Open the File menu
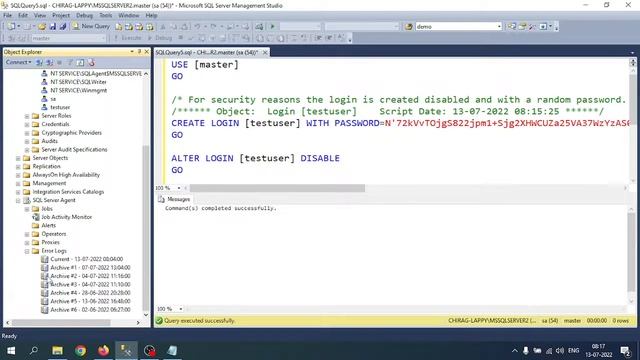Viewport: 640px width, 360px height. coord(7,16)
